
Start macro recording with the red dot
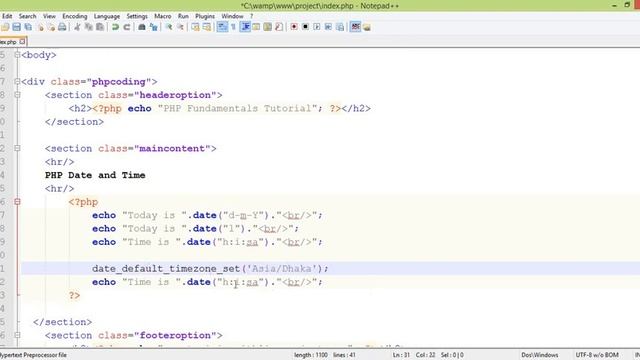tap(294, 27)
